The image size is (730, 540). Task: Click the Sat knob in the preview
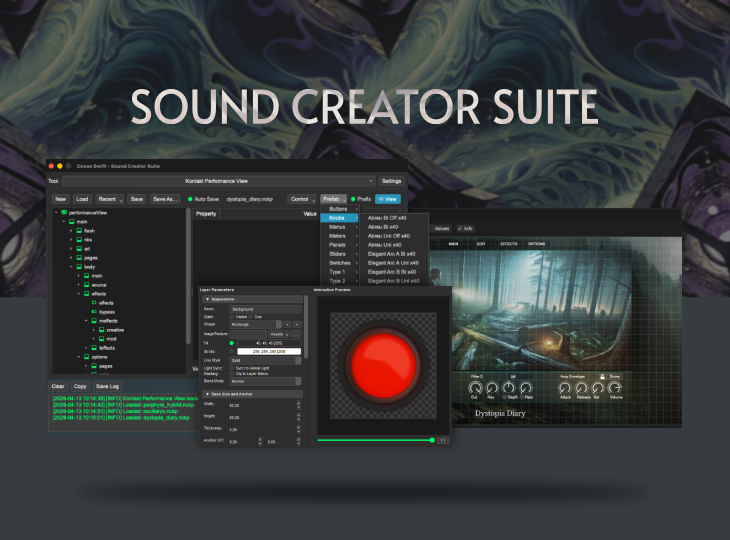click(x=598, y=387)
